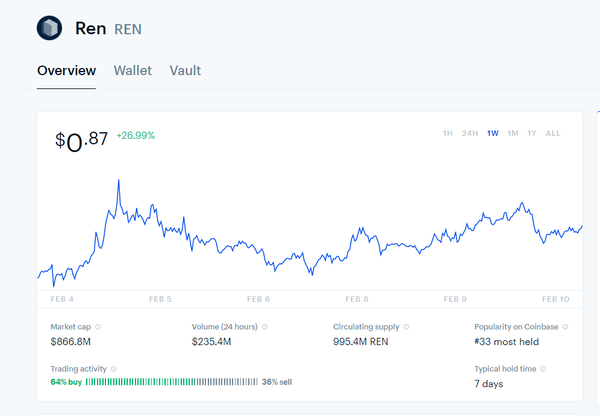Show info for Popularity on Coinbase
The height and width of the screenshot is (416, 600).
tap(566, 327)
